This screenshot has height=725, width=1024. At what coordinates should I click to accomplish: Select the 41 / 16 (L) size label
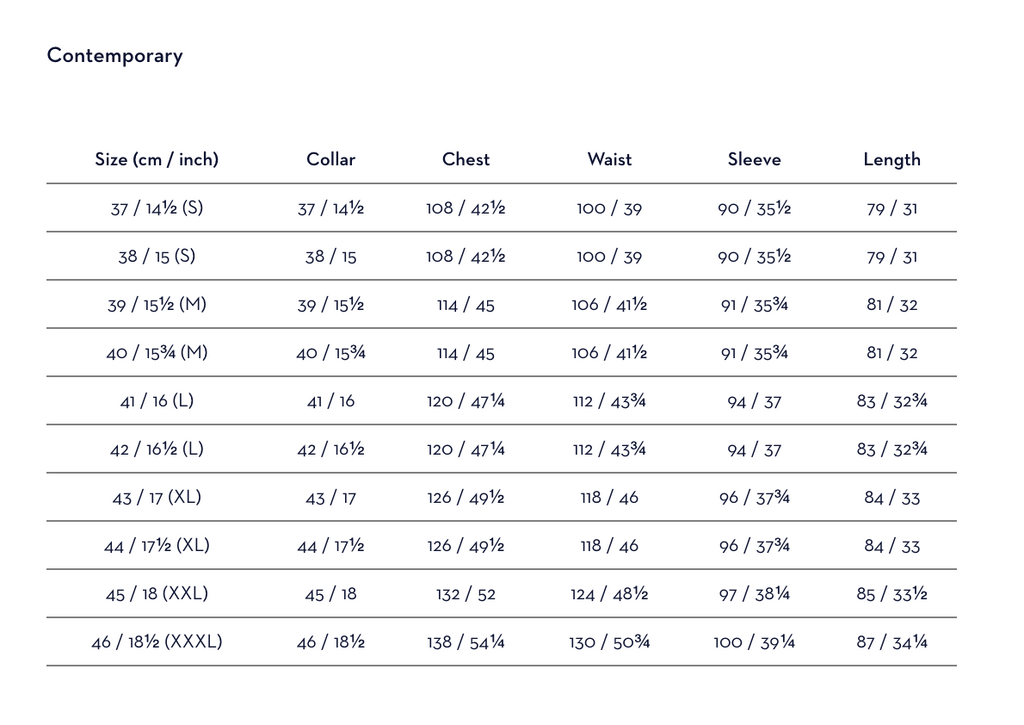point(157,401)
